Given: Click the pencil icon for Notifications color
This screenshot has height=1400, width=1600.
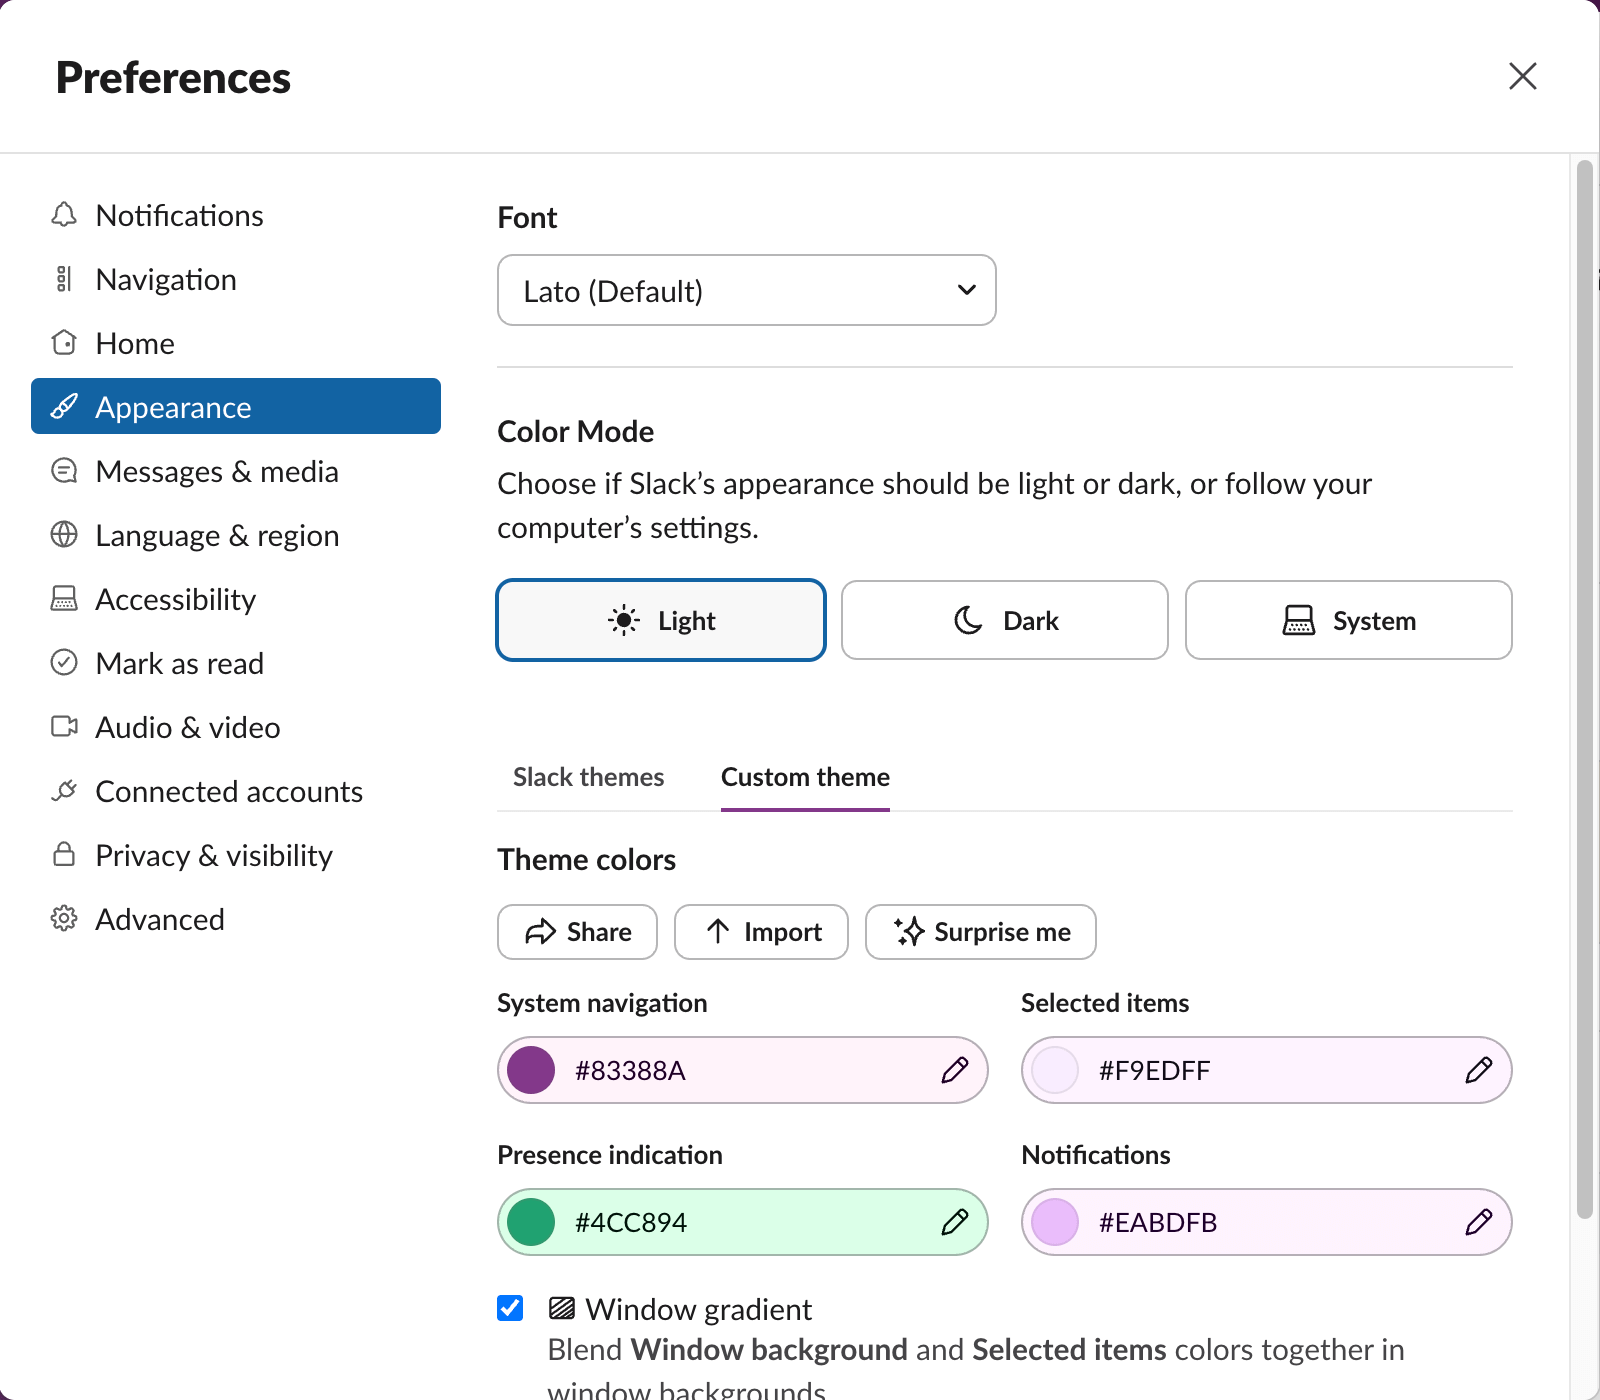Looking at the screenshot, I should [x=1479, y=1222].
